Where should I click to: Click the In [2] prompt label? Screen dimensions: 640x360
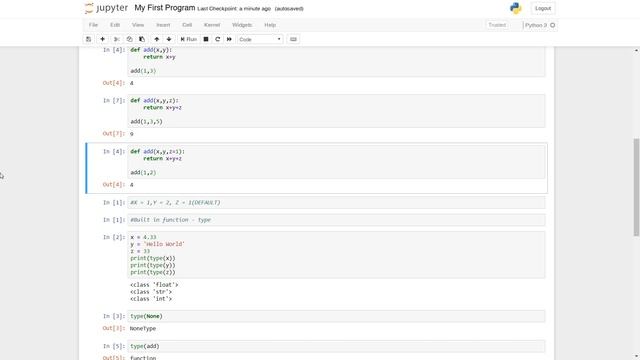[114, 237]
